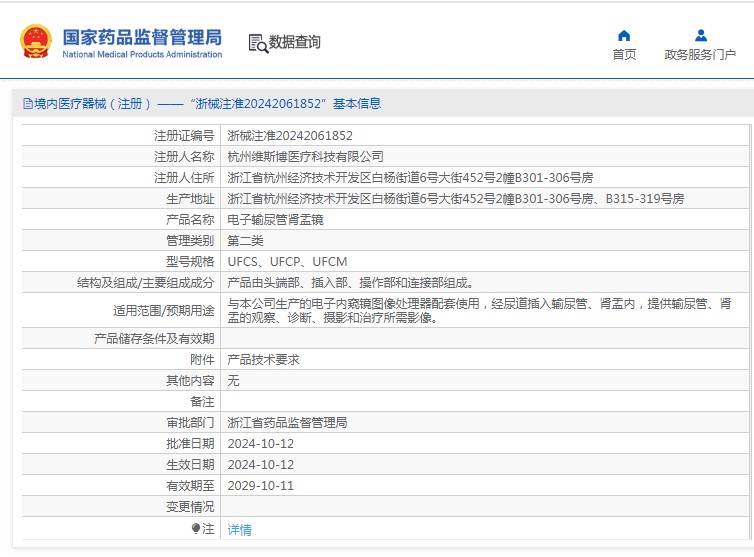Click the 生产地址 value with B315-319号房

coord(455,198)
